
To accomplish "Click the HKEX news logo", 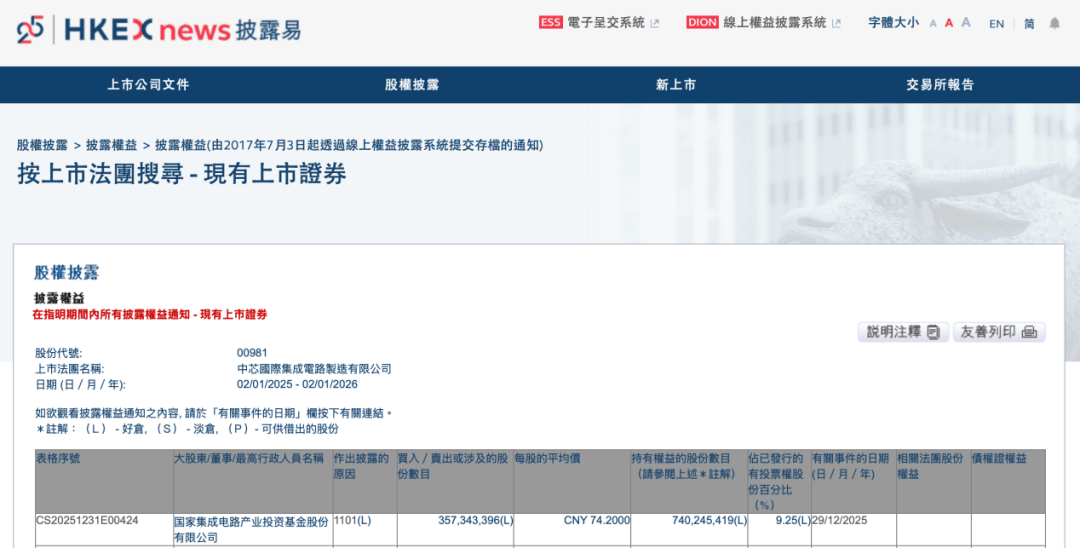I will point(158,30).
